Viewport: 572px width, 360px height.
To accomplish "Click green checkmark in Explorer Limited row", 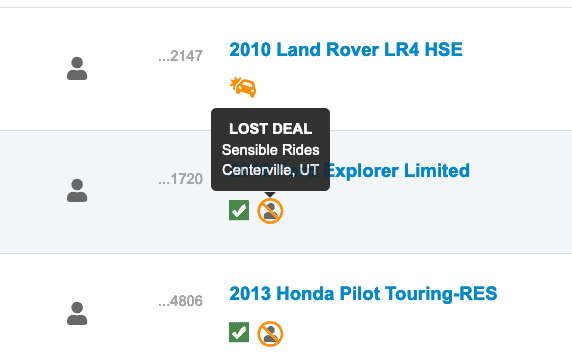I will [x=239, y=210].
